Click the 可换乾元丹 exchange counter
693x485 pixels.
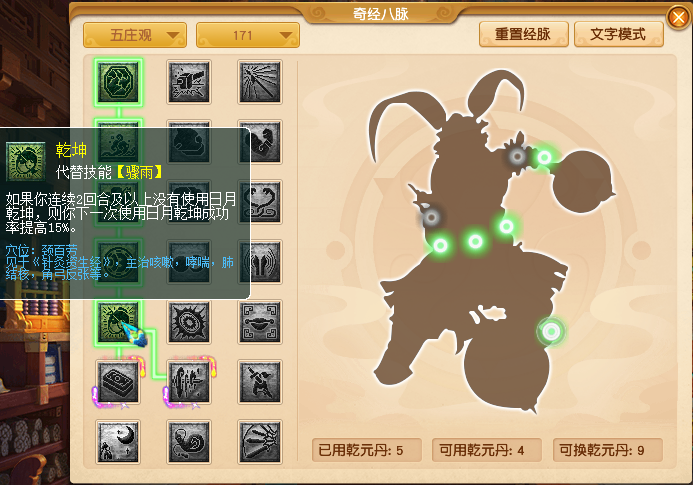[608, 450]
